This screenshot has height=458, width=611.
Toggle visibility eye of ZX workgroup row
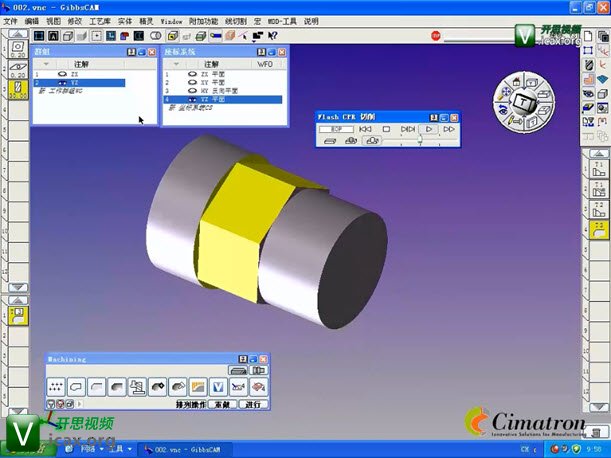click(x=62, y=74)
